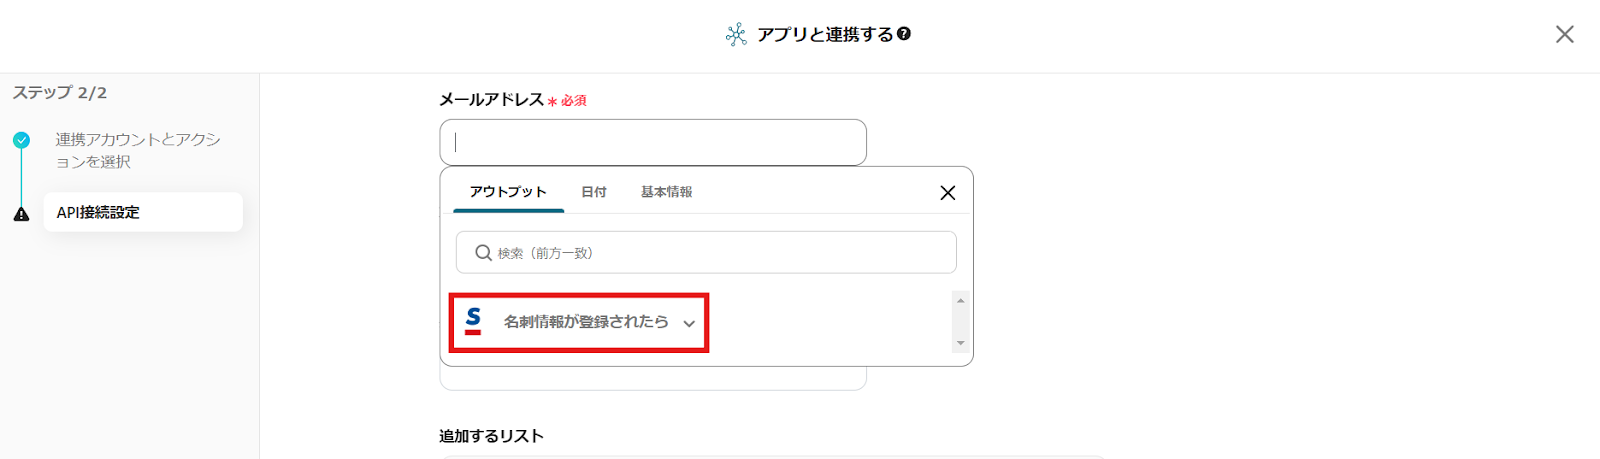Click the help question mark icon
Screen dimensions: 1600x459
[x=904, y=34]
